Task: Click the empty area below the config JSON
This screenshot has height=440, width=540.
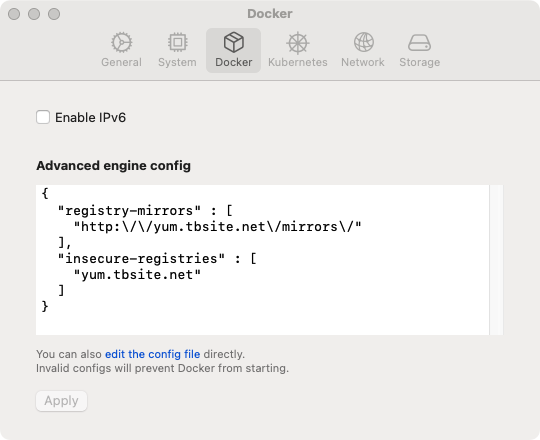Action: (262, 324)
